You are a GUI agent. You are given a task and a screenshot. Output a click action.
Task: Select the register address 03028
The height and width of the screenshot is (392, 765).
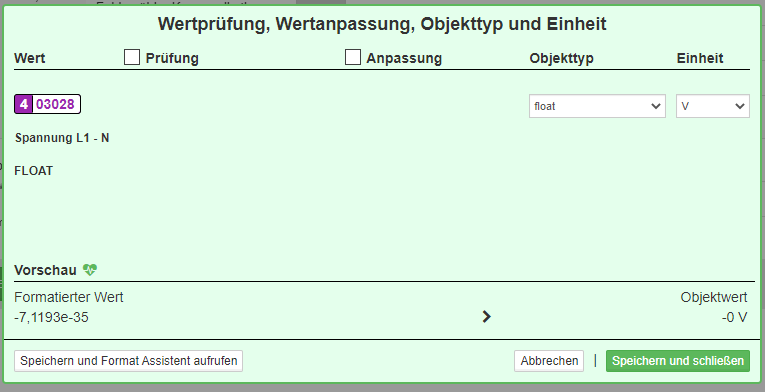(55, 104)
